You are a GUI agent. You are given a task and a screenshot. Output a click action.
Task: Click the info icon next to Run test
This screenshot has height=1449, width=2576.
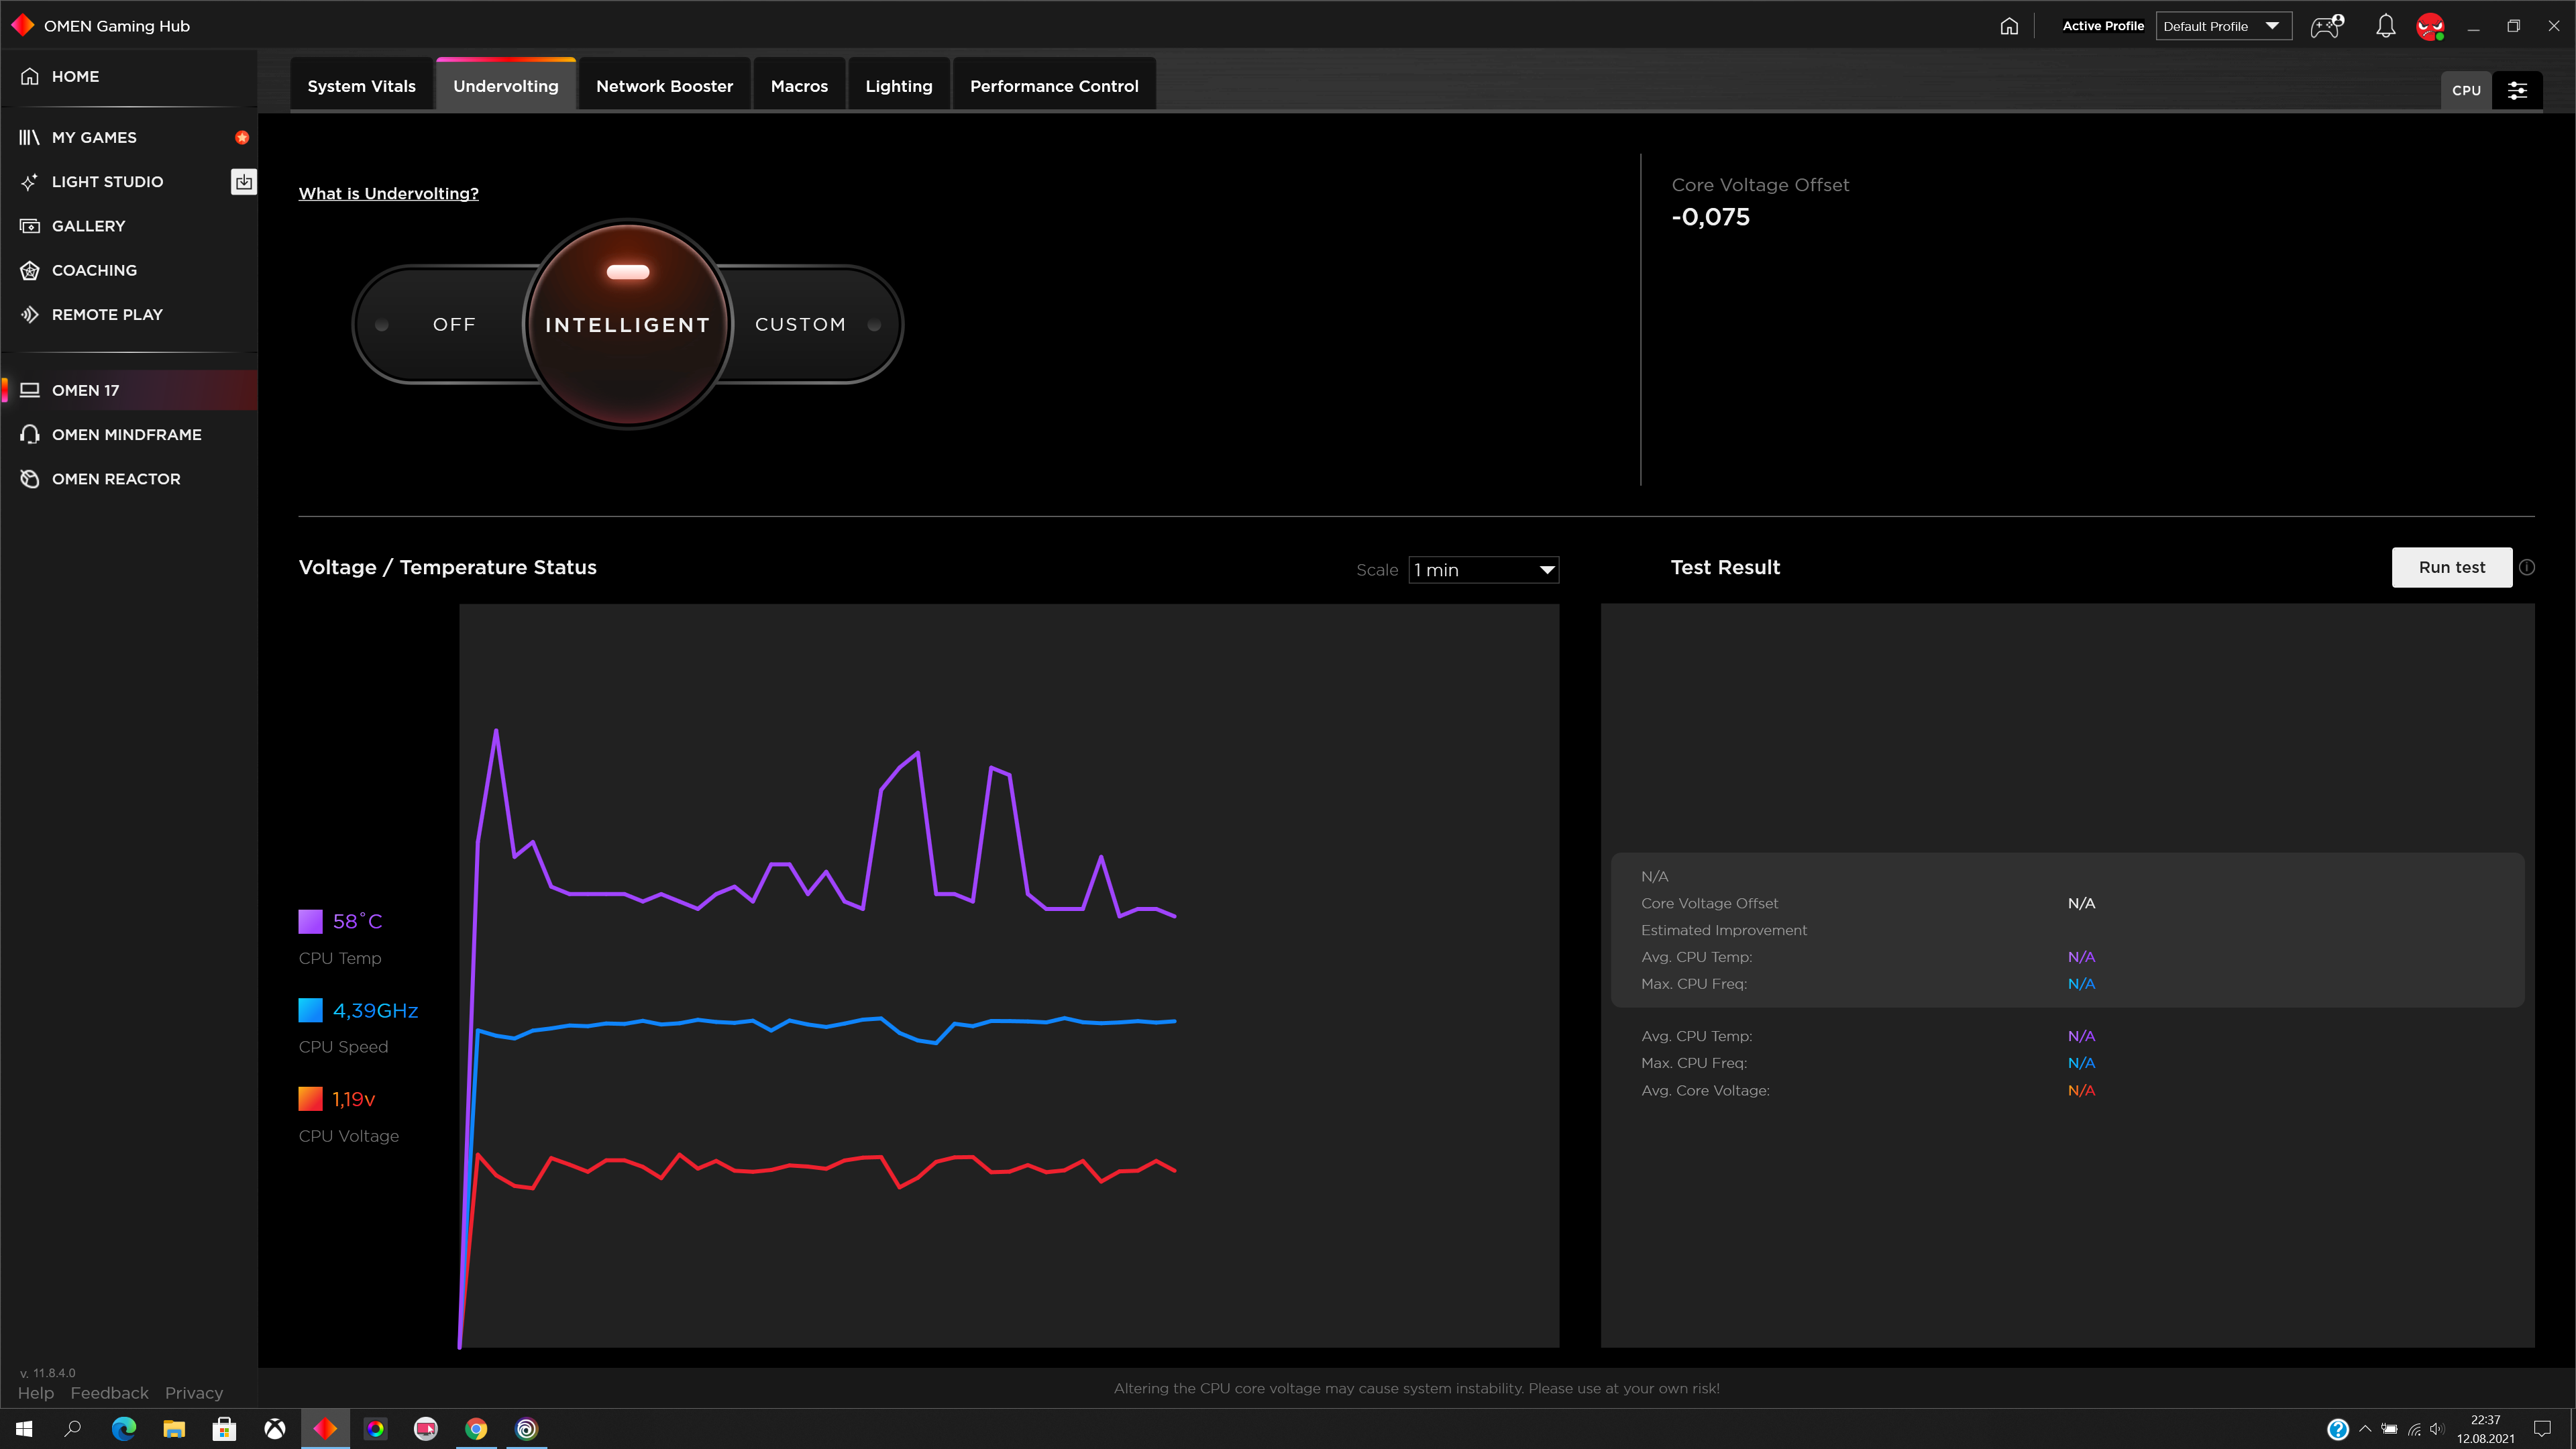coord(2527,567)
